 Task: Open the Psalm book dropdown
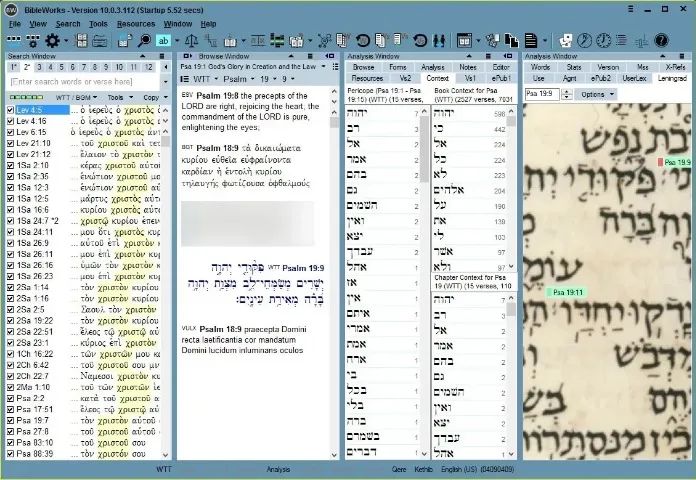(239, 79)
